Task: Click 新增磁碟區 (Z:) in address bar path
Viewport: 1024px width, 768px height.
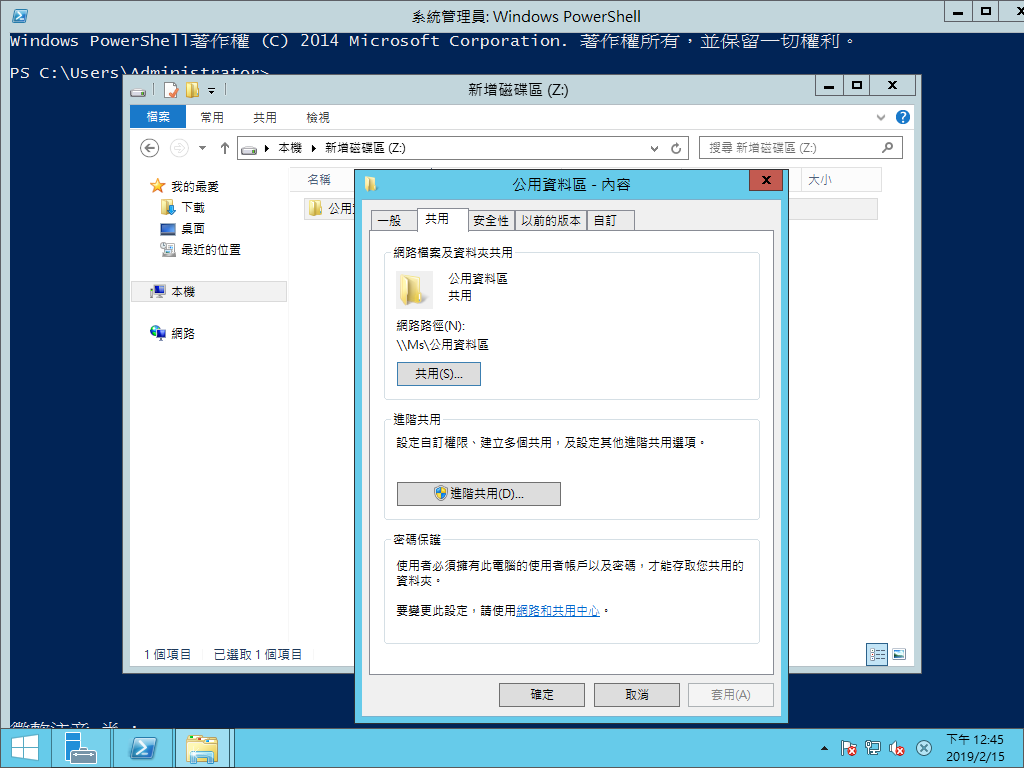Action: coord(365,148)
